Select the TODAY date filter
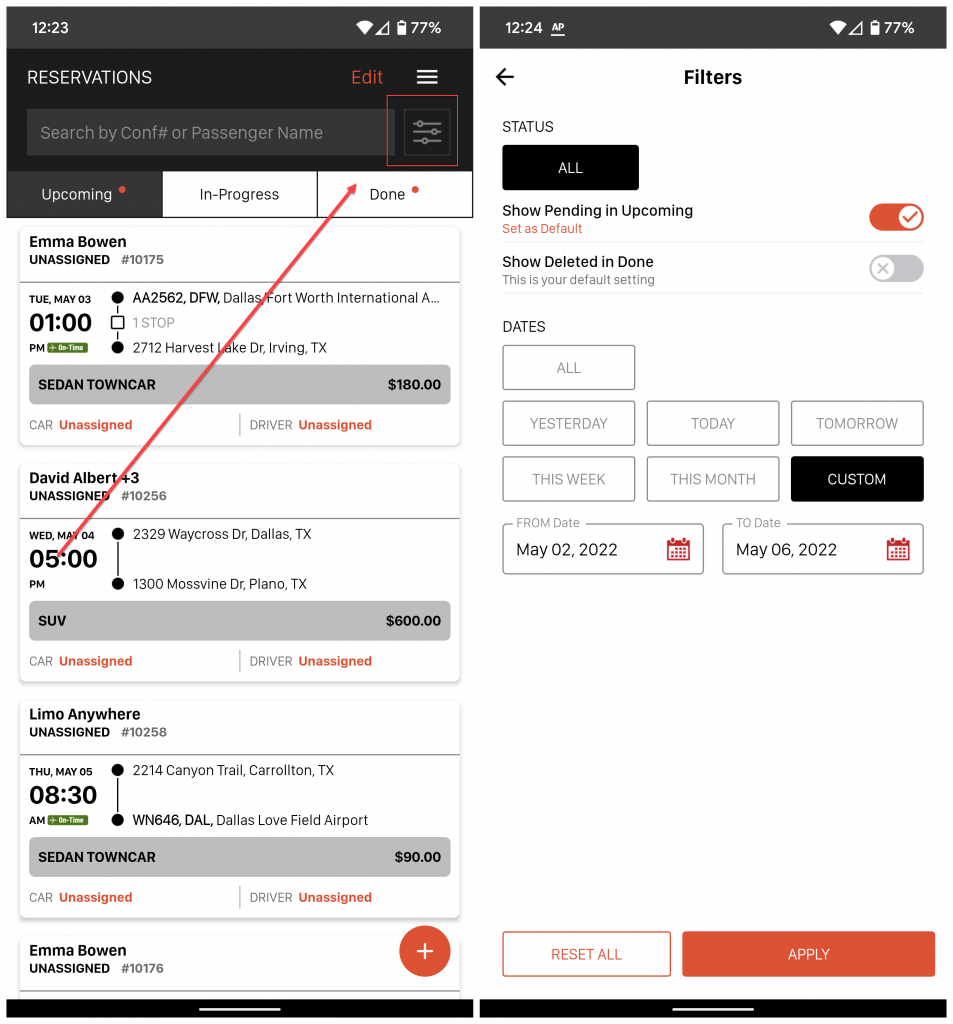The height and width of the screenshot is (1024, 953). [712, 423]
